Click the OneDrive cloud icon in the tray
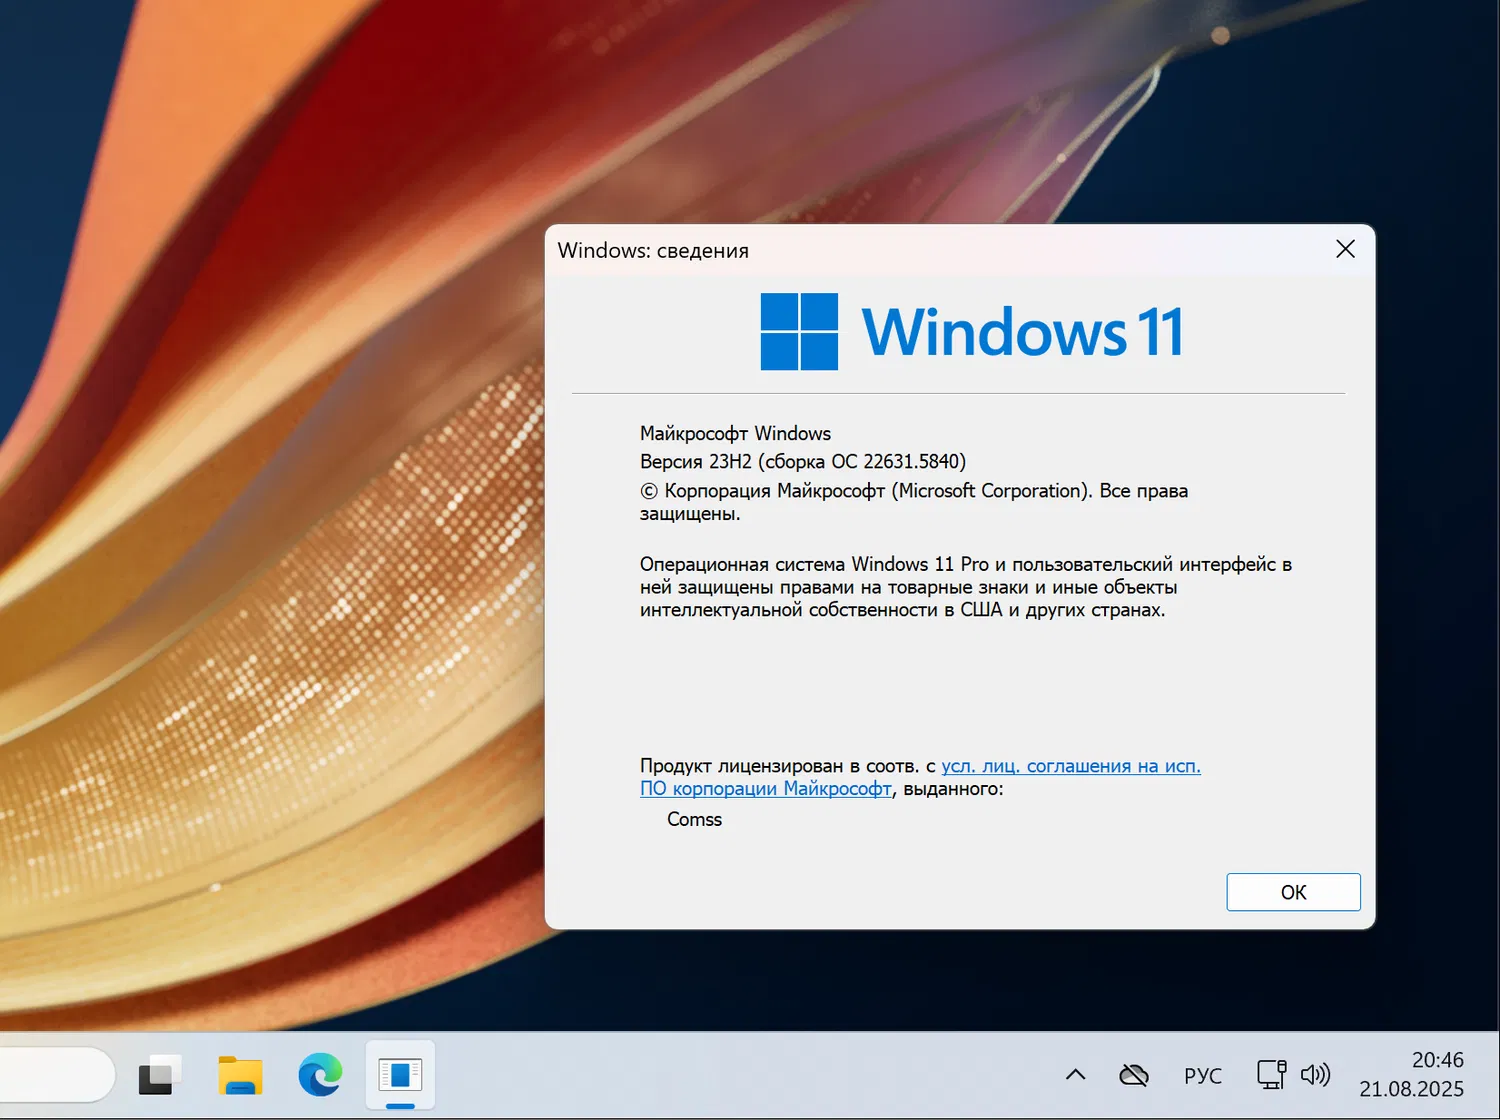Screen dimensions: 1500x1120 coord(1133,1075)
